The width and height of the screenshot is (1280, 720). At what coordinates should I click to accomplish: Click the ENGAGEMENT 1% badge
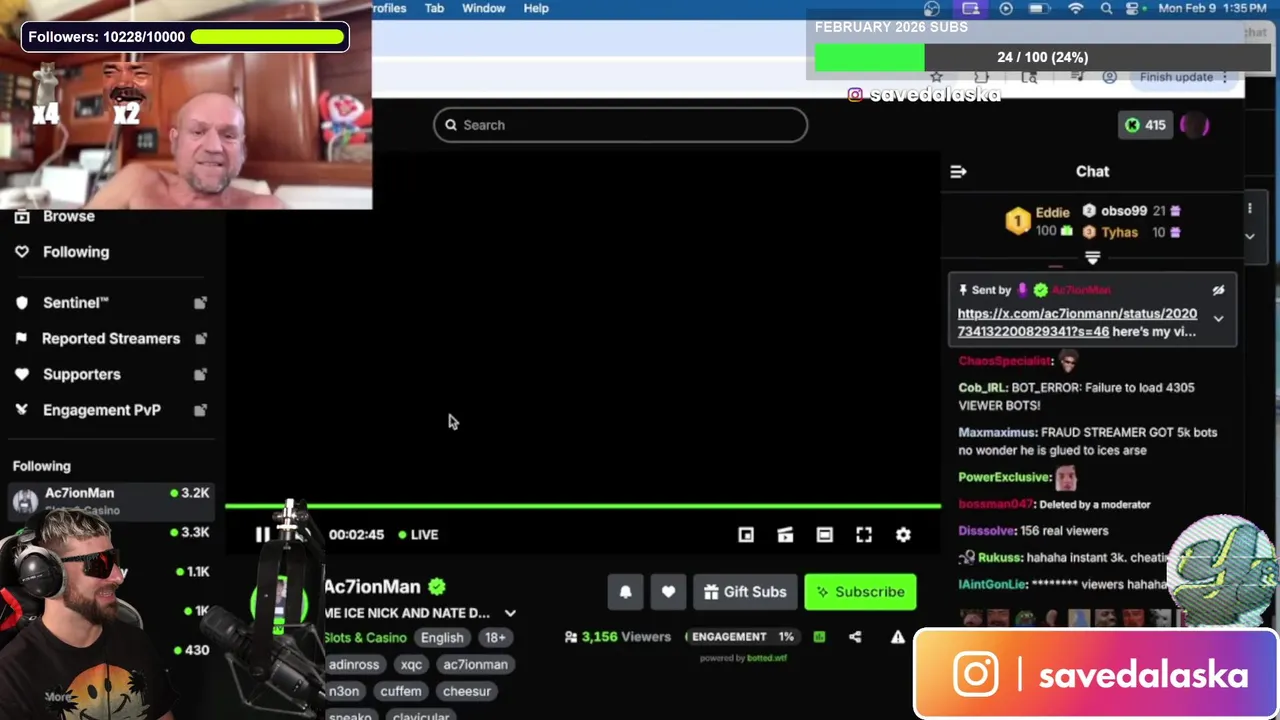743,637
